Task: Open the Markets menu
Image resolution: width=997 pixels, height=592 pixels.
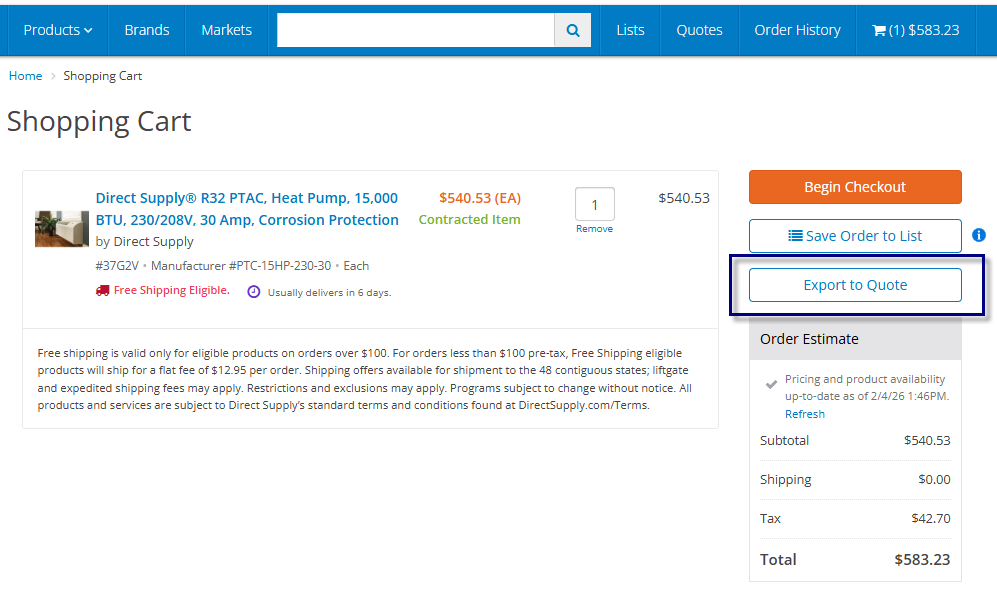Action: coord(226,30)
